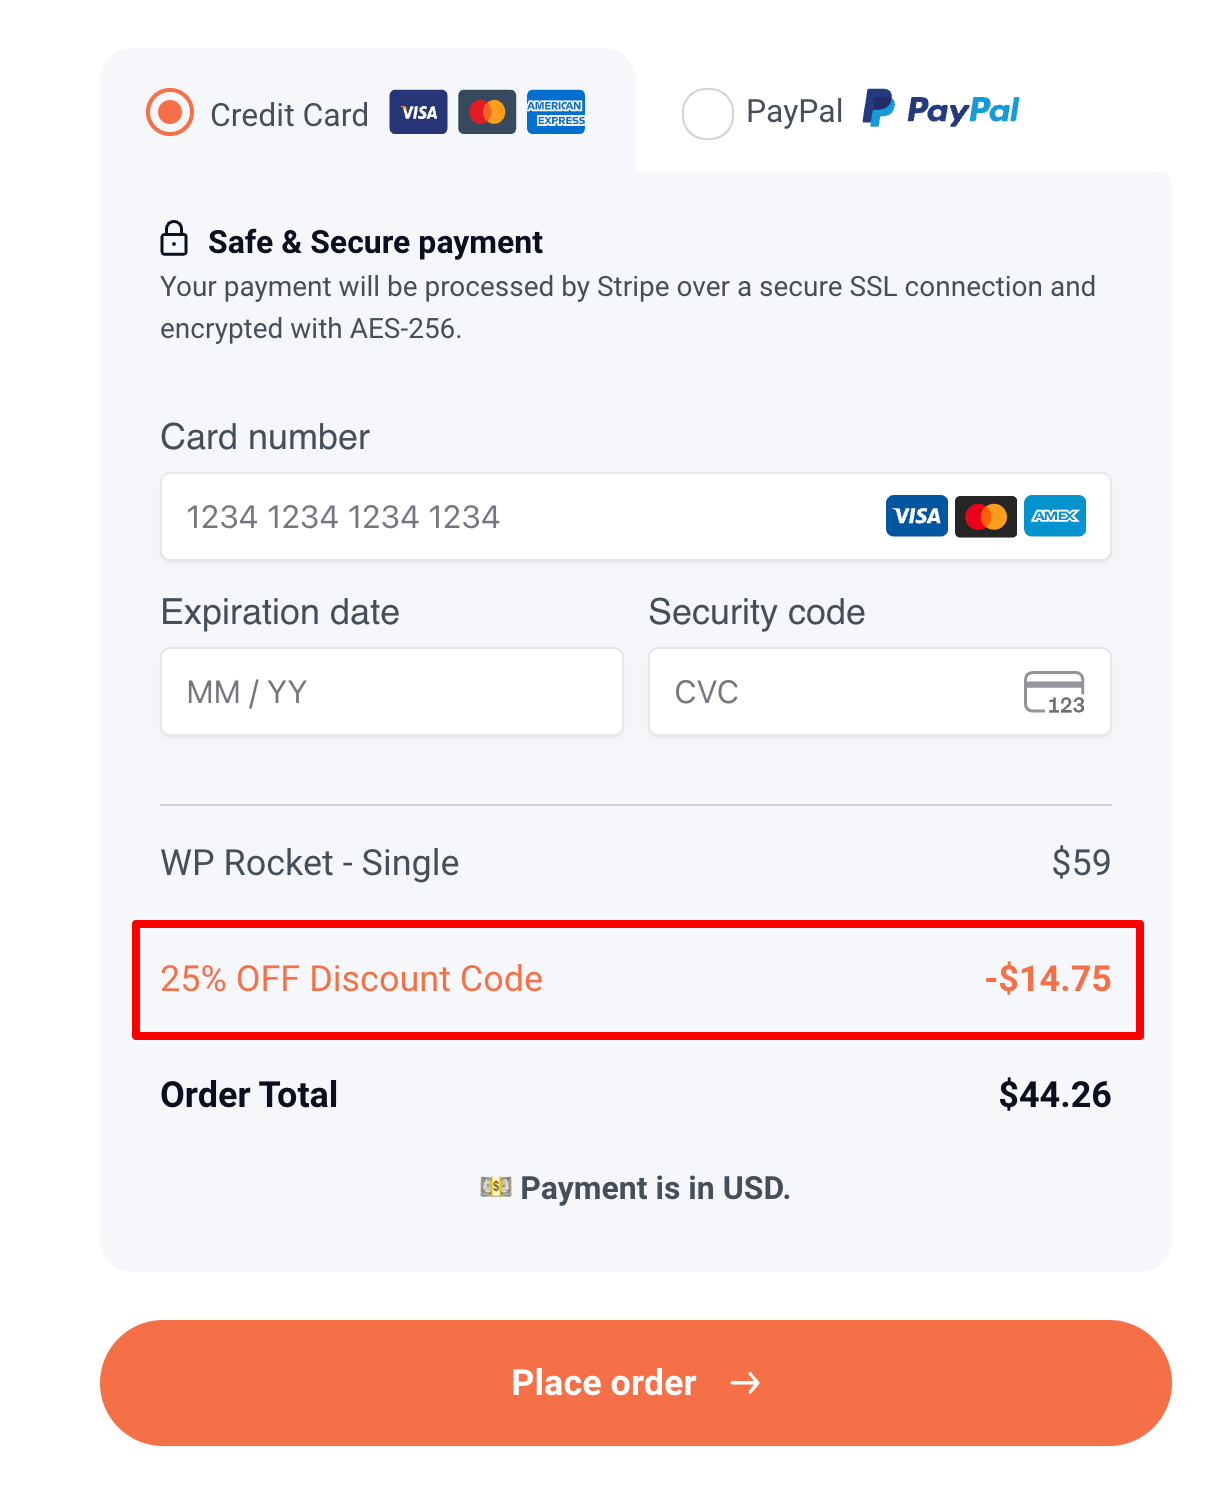Click the -$14.75 discount amount
The width and height of the screenshot is (1226, 1486).
click(1047, 980)
